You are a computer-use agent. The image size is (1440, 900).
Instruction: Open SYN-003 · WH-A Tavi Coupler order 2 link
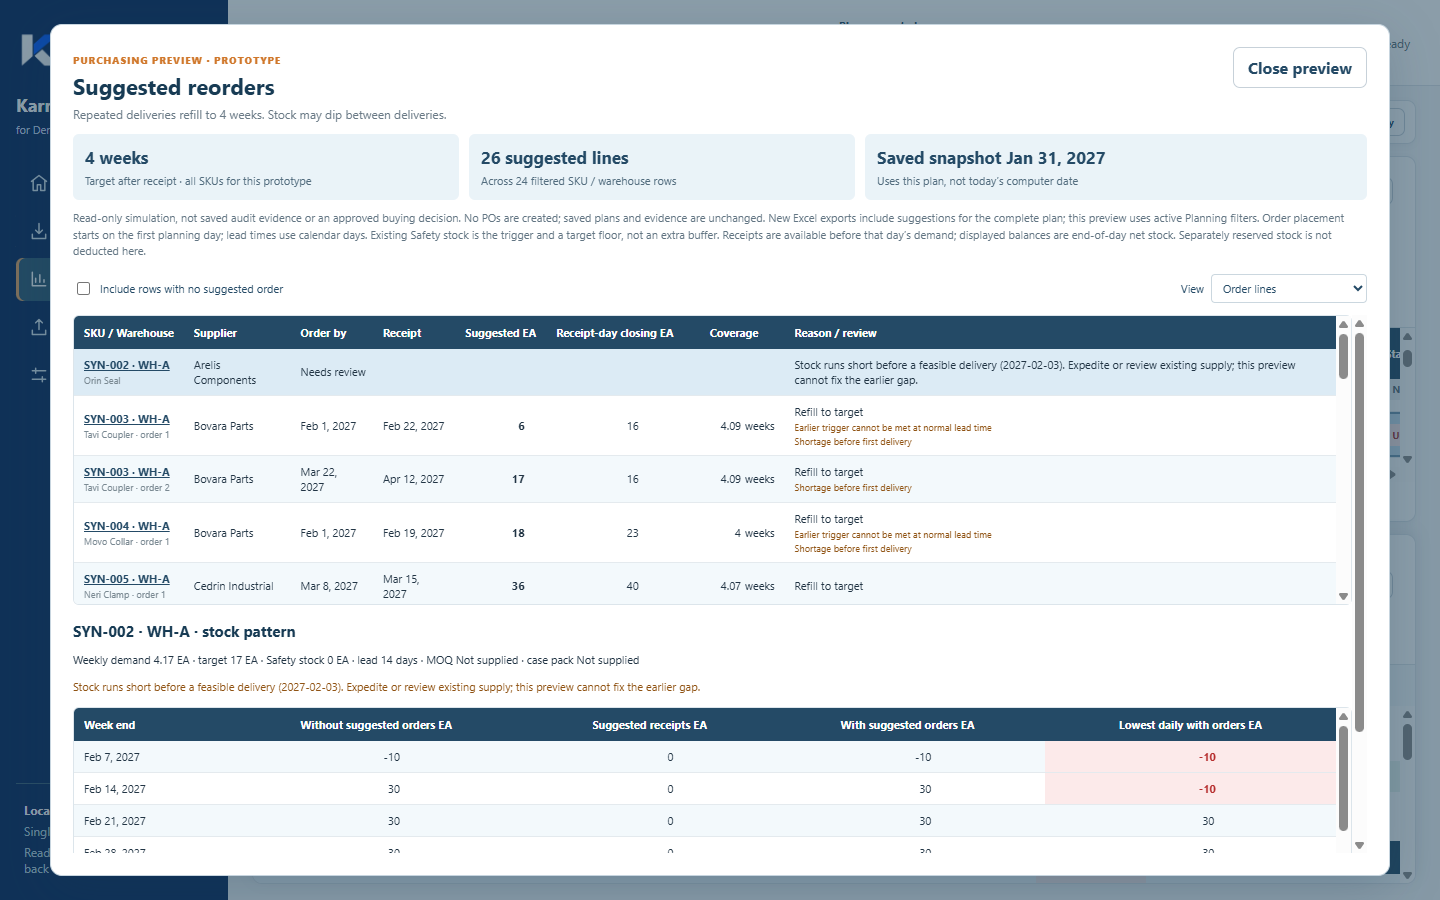tap(127, 472)
